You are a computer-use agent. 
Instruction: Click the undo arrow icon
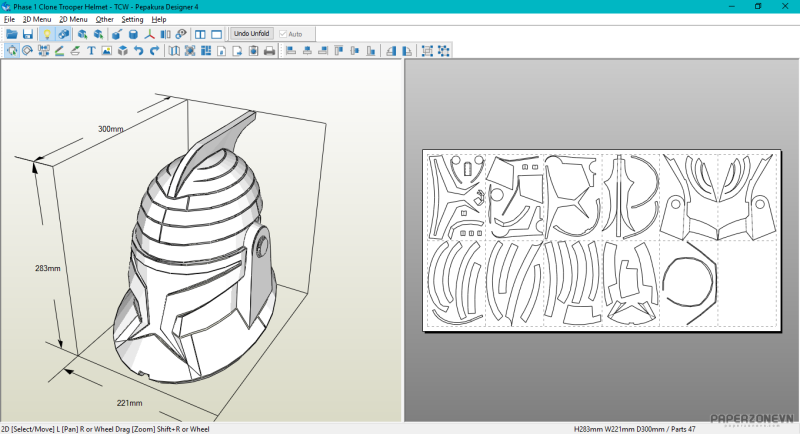(x=138, y=51)
